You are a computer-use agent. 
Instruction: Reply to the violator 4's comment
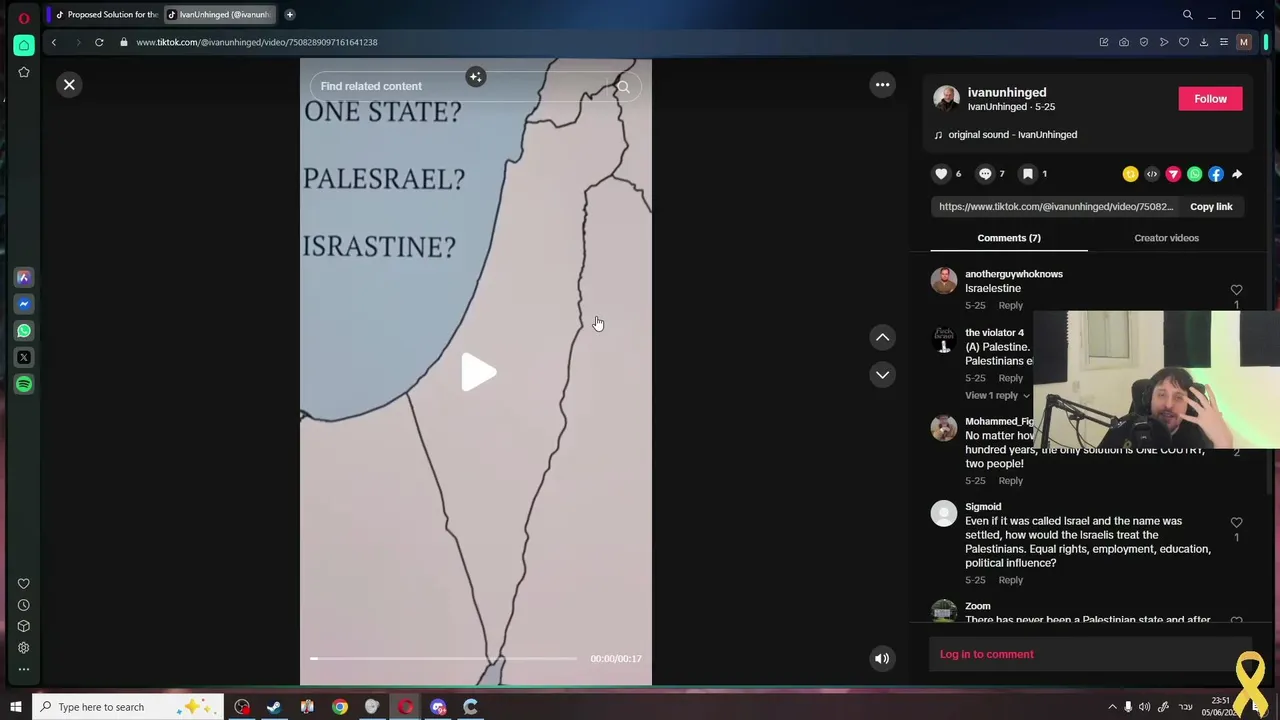tap(1010, 378)
